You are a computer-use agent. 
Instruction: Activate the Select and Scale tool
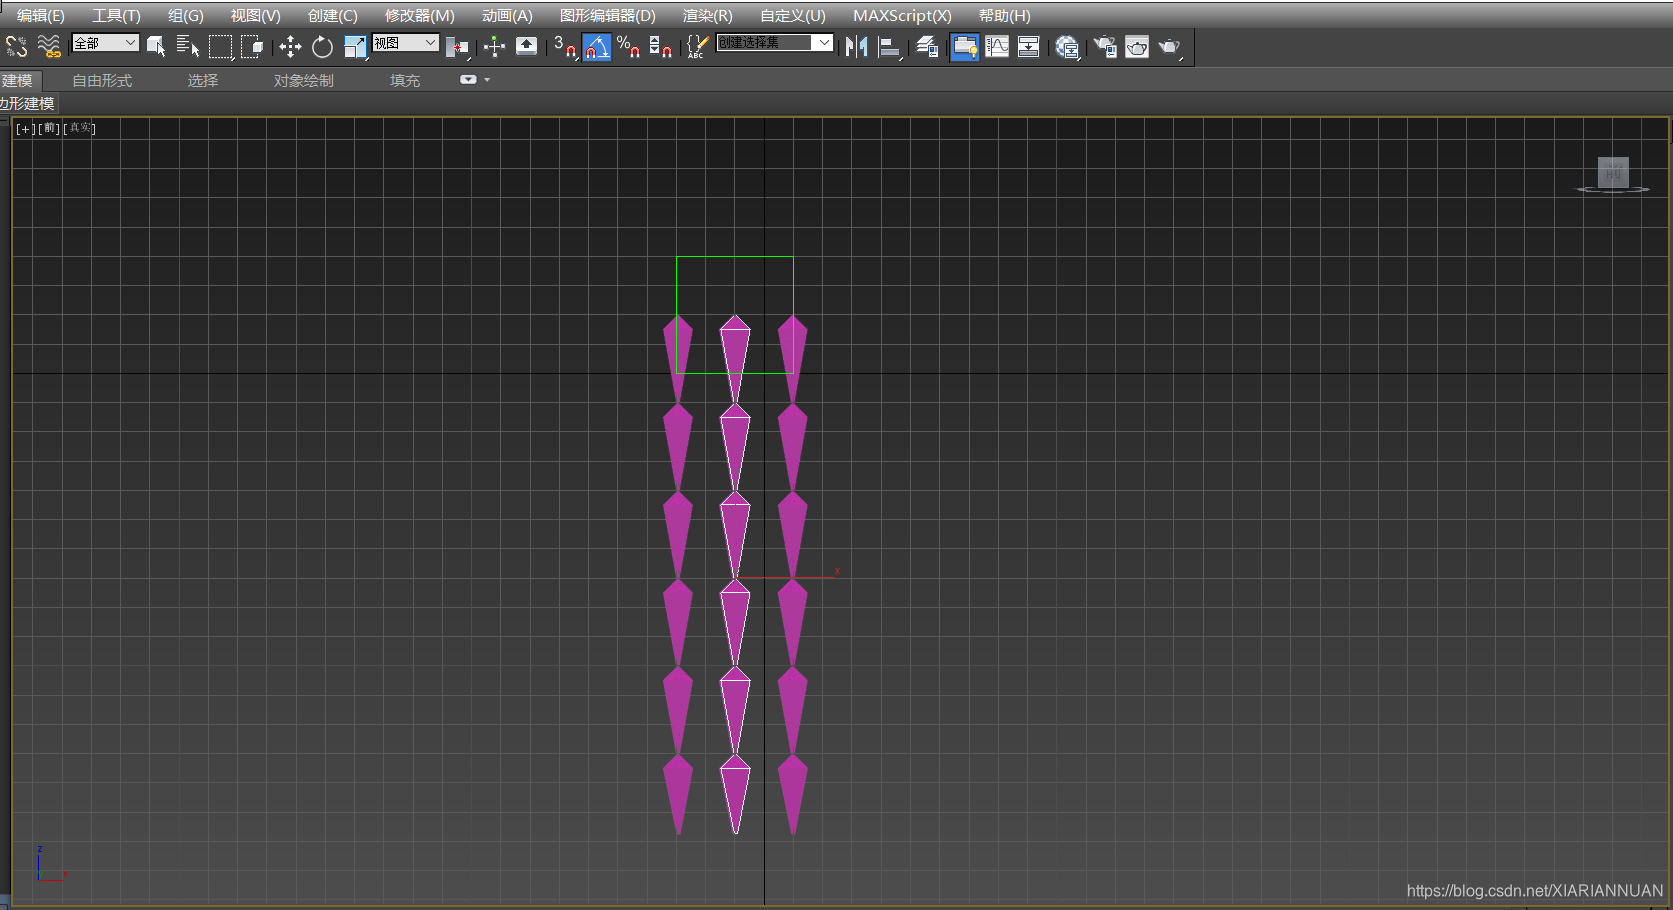click(x=355, y=46)
